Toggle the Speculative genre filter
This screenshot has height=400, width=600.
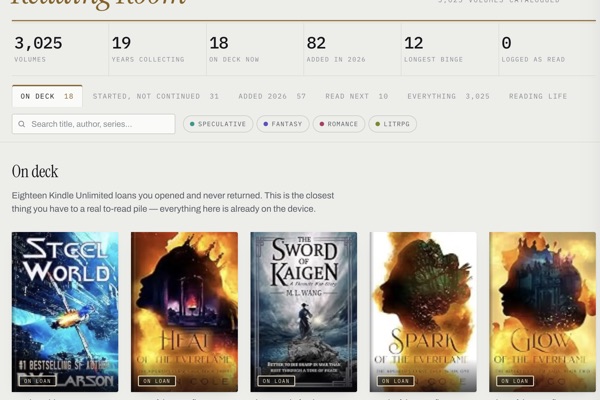coord(218,124)
